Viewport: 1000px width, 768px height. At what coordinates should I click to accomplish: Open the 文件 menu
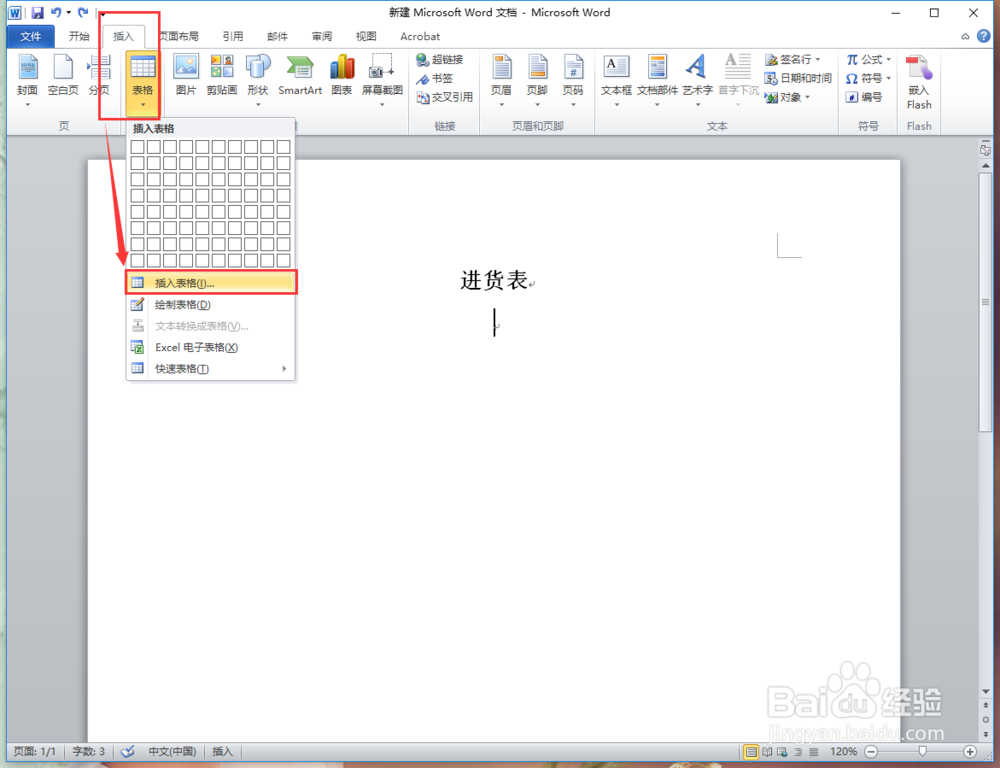click(x=30, y=36)
